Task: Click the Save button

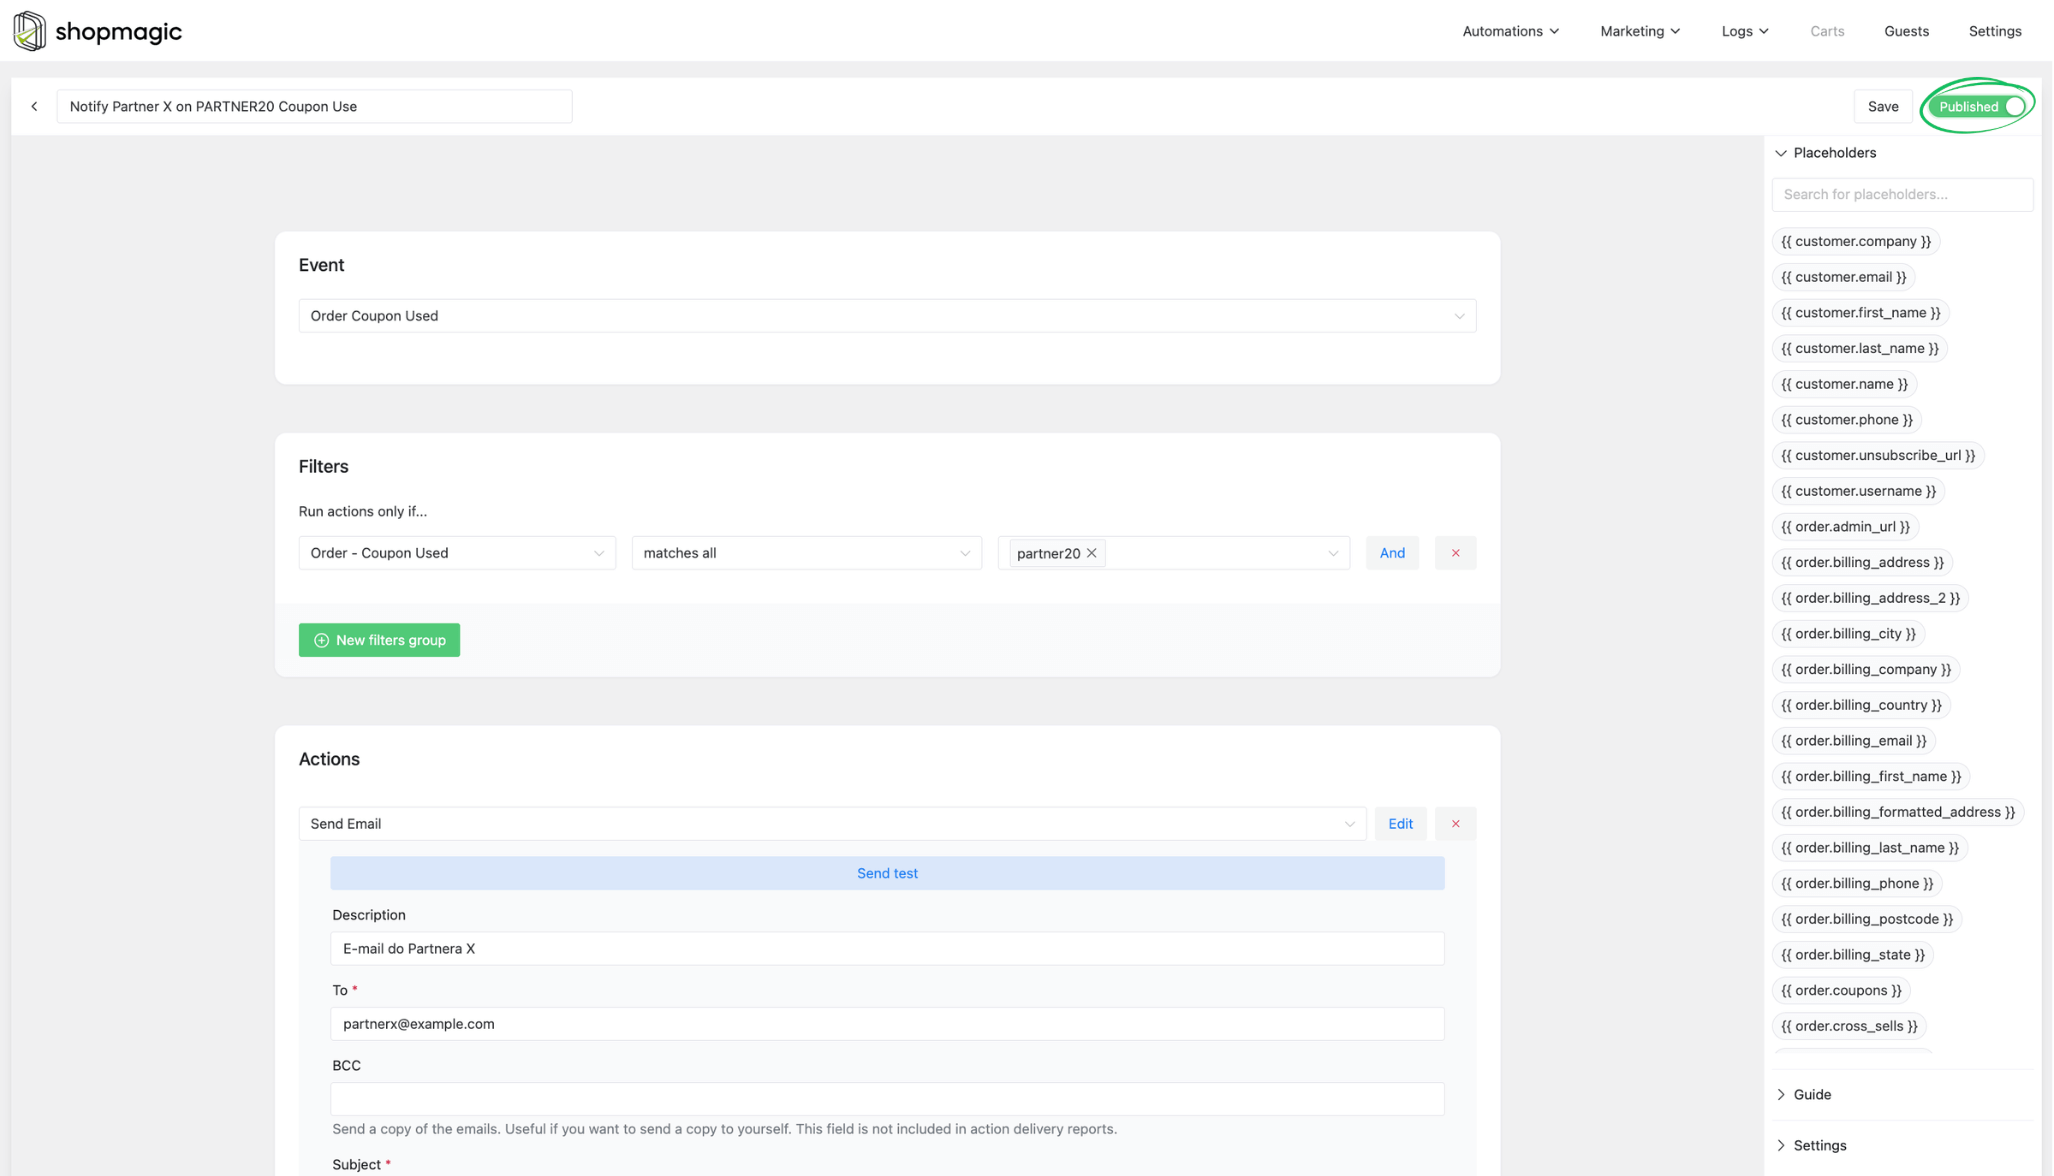Action: [1882, 106]
